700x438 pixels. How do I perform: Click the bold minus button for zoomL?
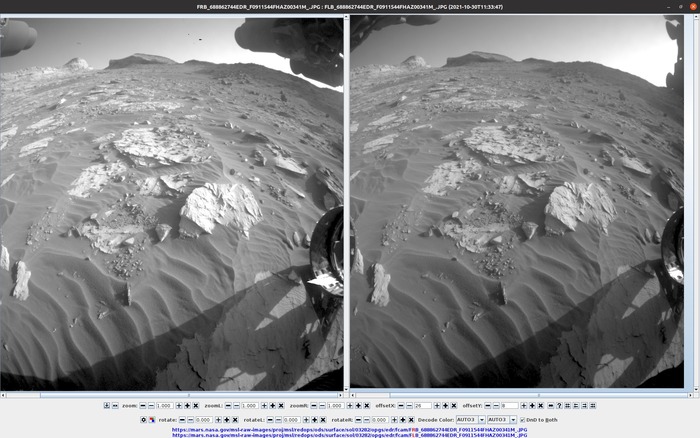click(x=228, y=405)
